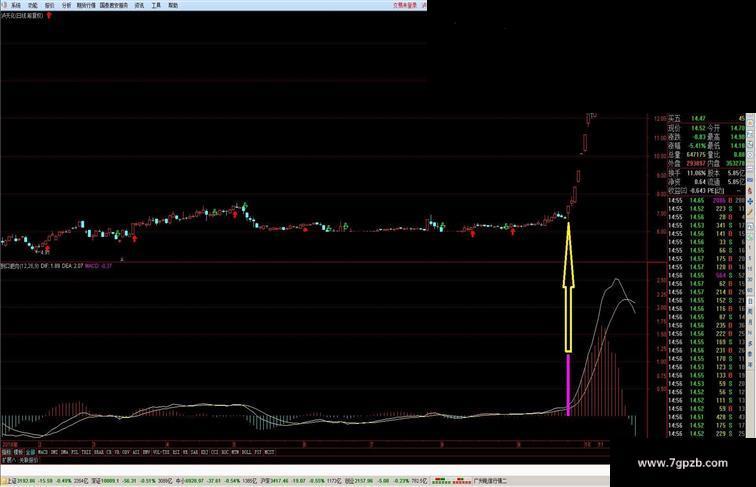Click the red arrow icon beside the chart title
The image size is (756, 487).
tap(49, 16)
